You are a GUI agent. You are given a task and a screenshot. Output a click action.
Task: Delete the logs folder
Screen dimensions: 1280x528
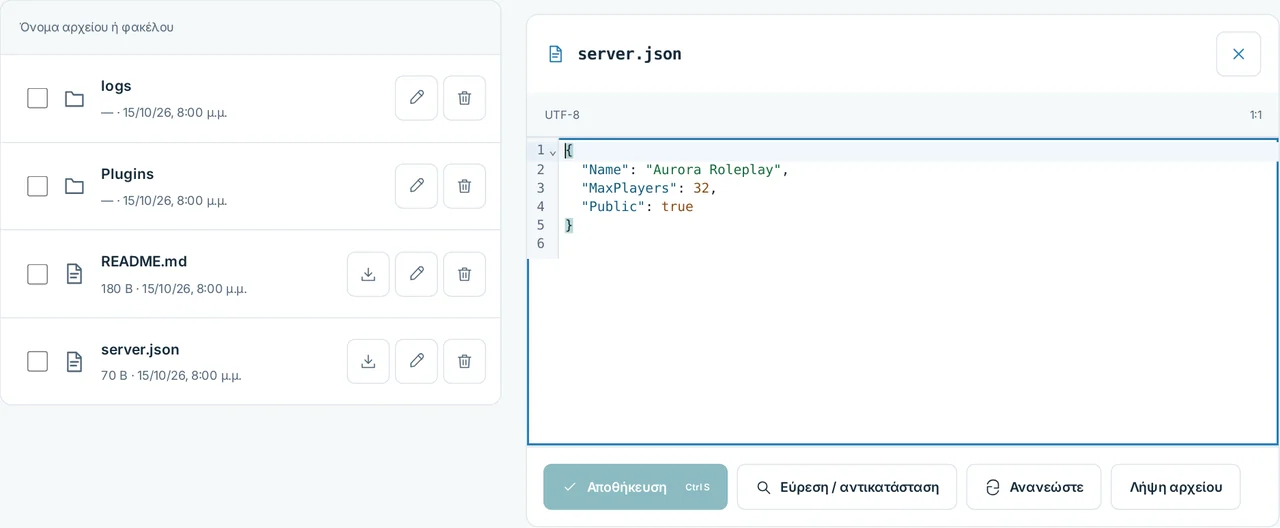(464, 98)
